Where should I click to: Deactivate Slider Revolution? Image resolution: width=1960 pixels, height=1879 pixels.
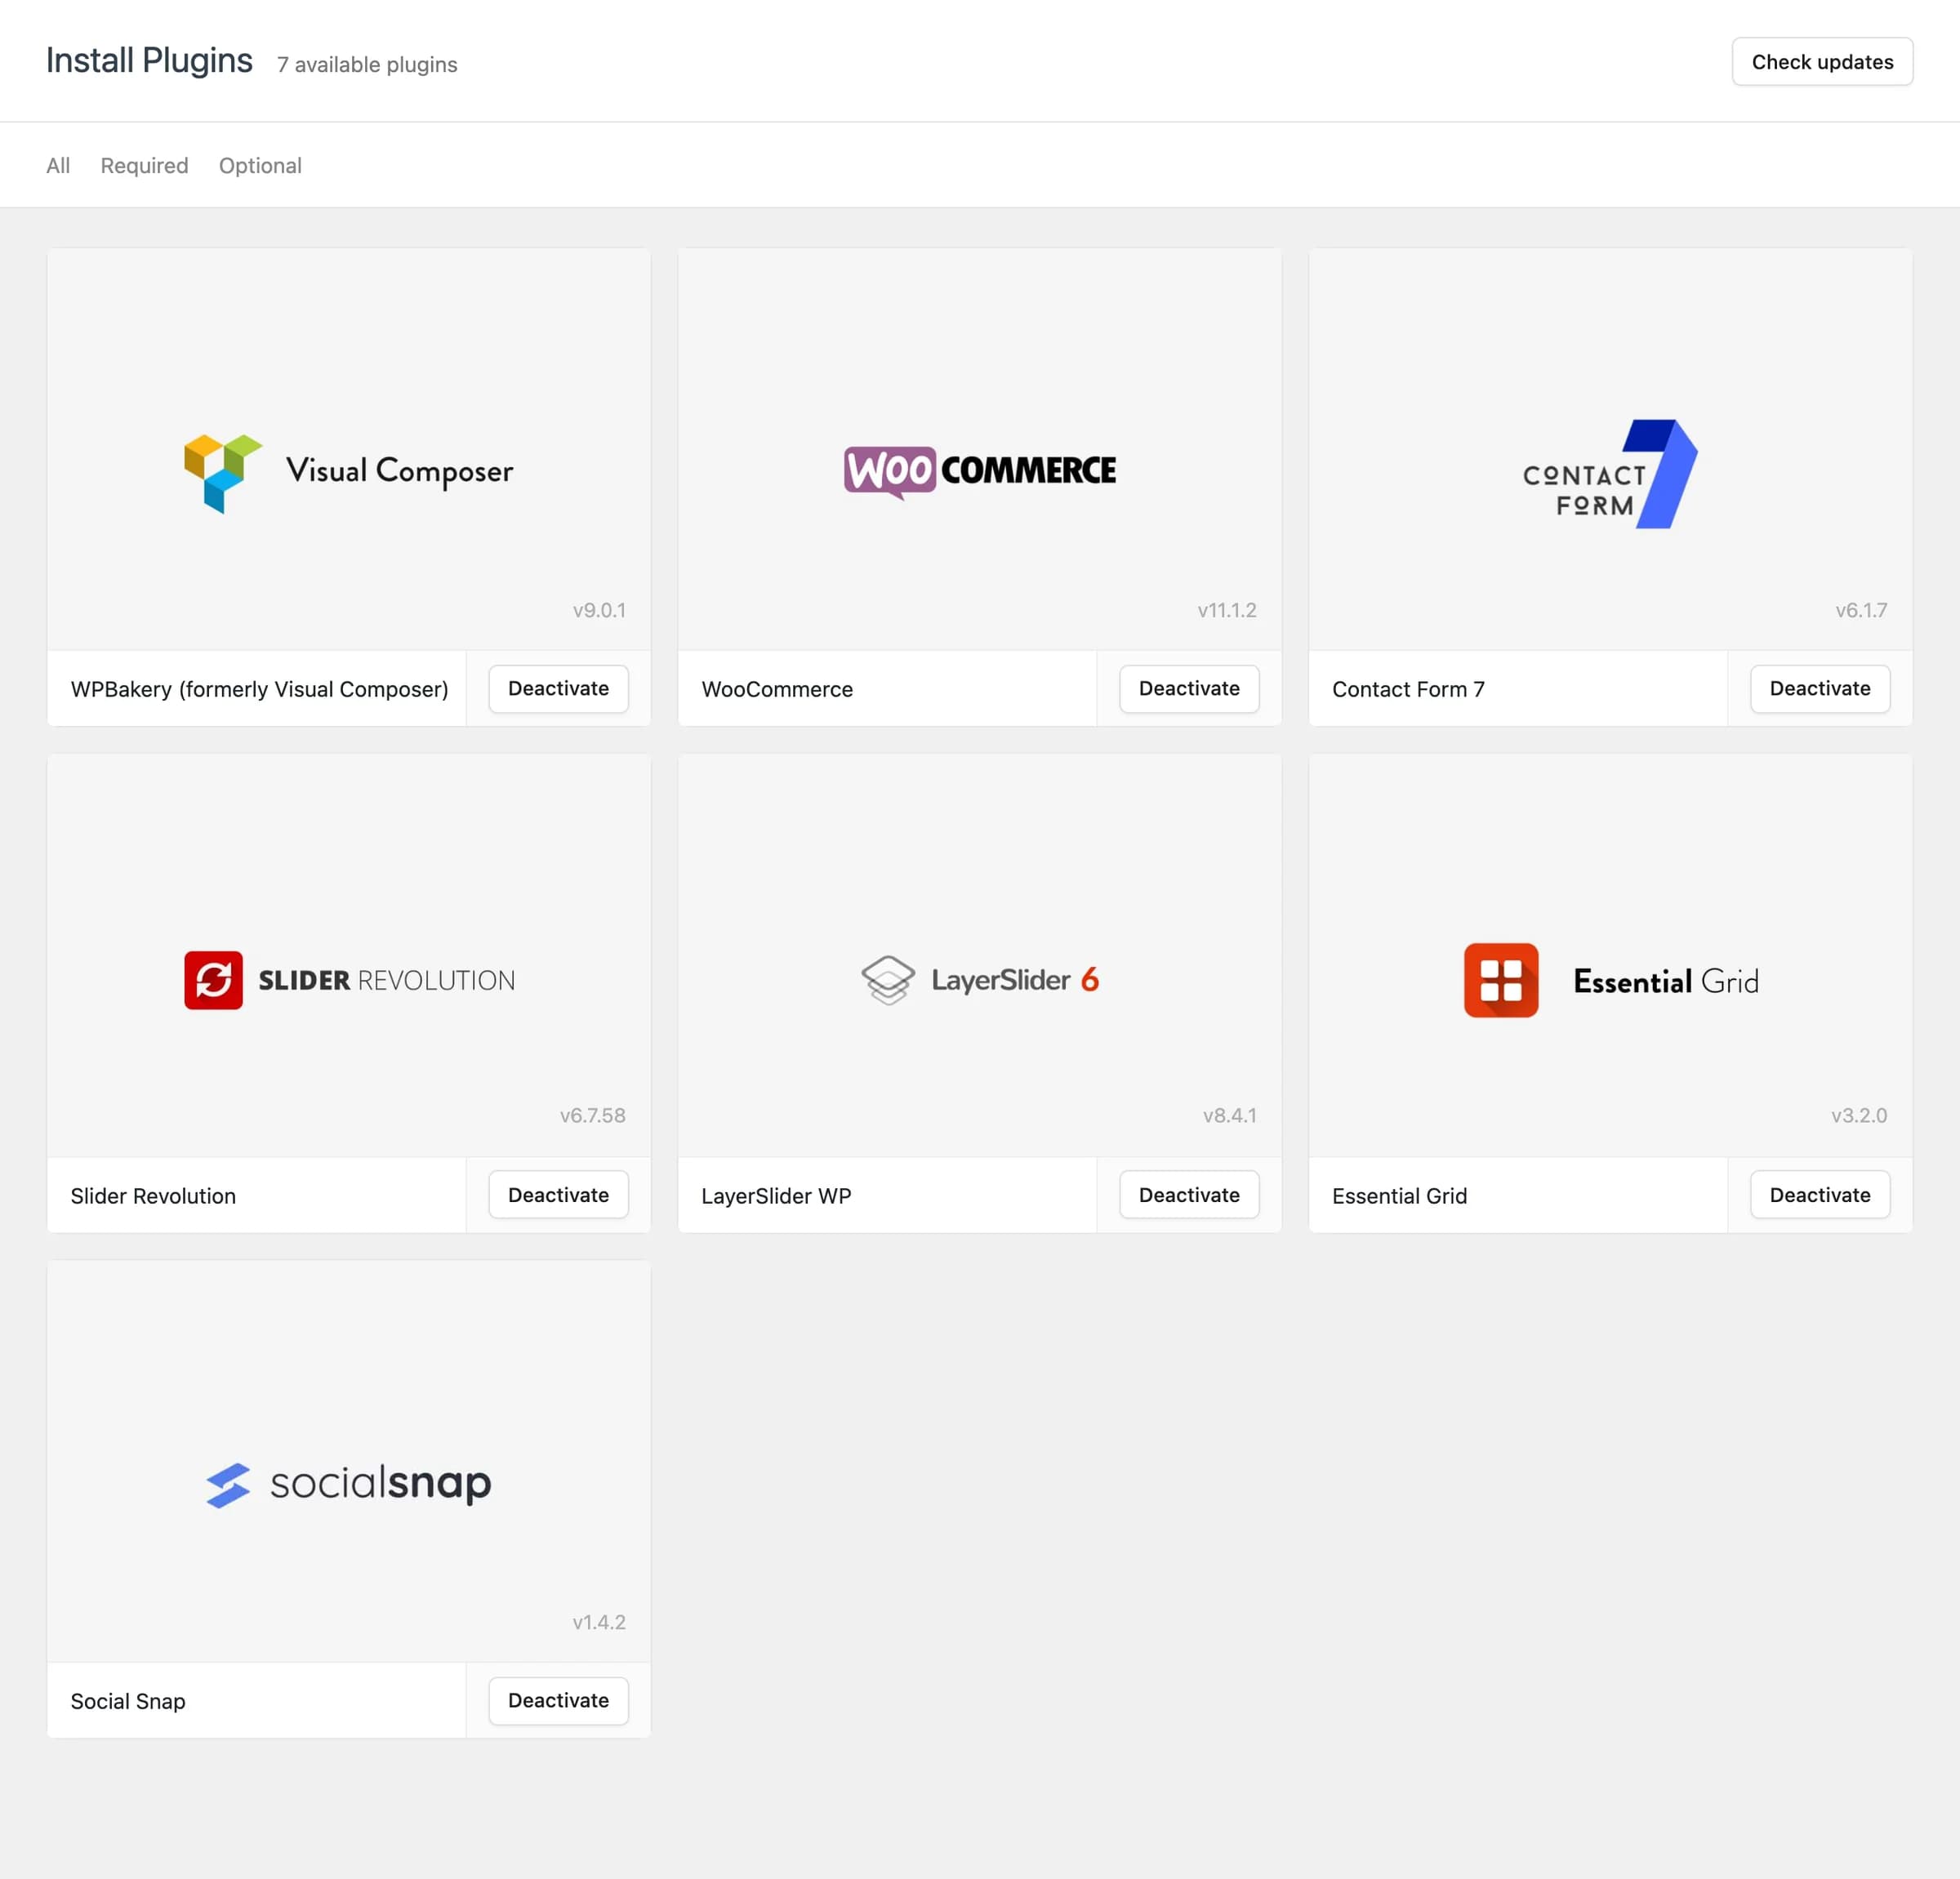click(x=558, y=1195)
